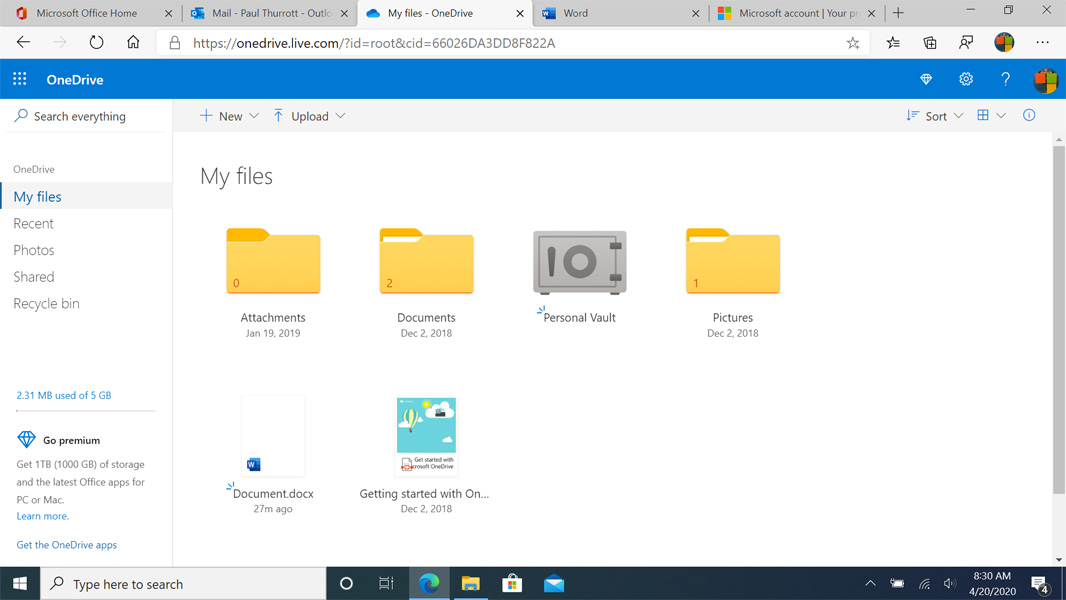Open the Personal Vault safe
Screen dimensions: 1066x600
(579, 263)
